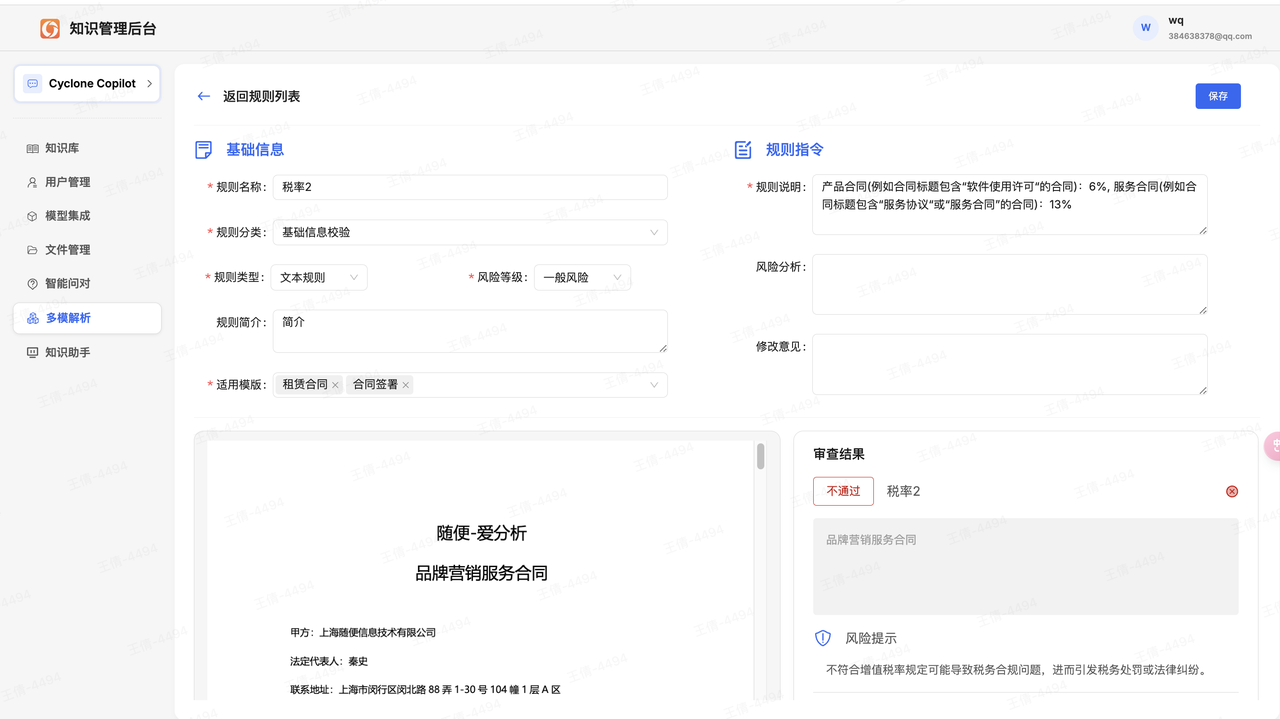Remove the 合同签署 template tag
This screenshot has width=1280, height=719.
coord(406,385)
